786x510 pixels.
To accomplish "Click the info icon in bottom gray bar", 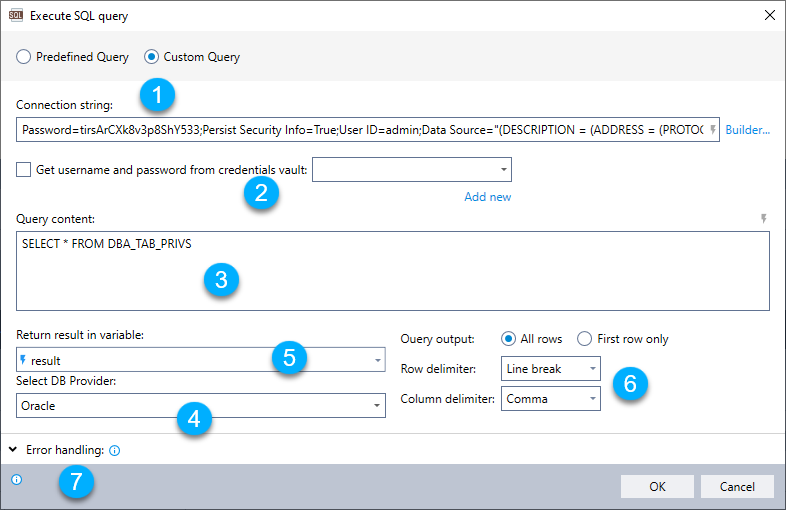I will 16,480.
